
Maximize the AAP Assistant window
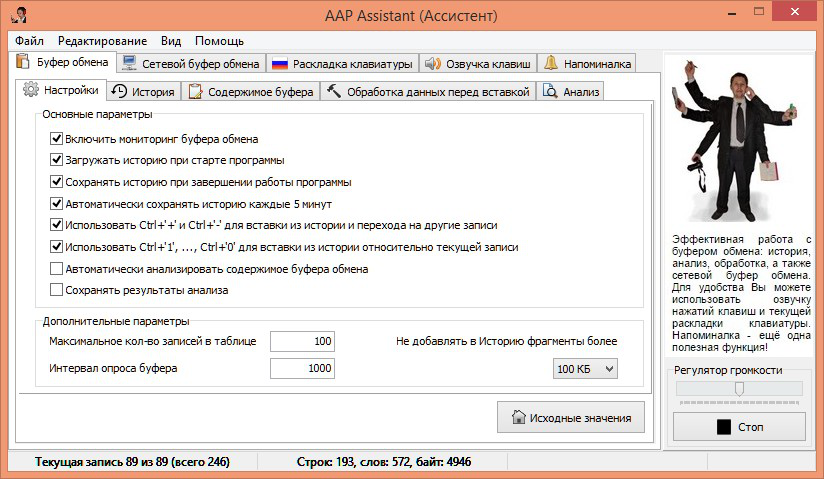click(x=758, y=12)
